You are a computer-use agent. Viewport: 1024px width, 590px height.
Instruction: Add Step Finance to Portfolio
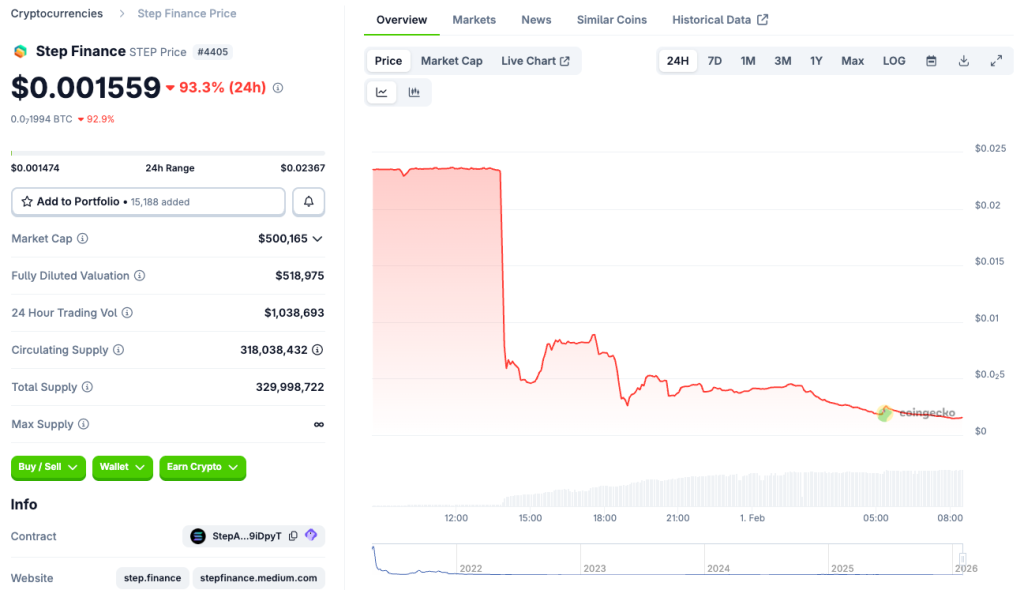pos(147,201)
